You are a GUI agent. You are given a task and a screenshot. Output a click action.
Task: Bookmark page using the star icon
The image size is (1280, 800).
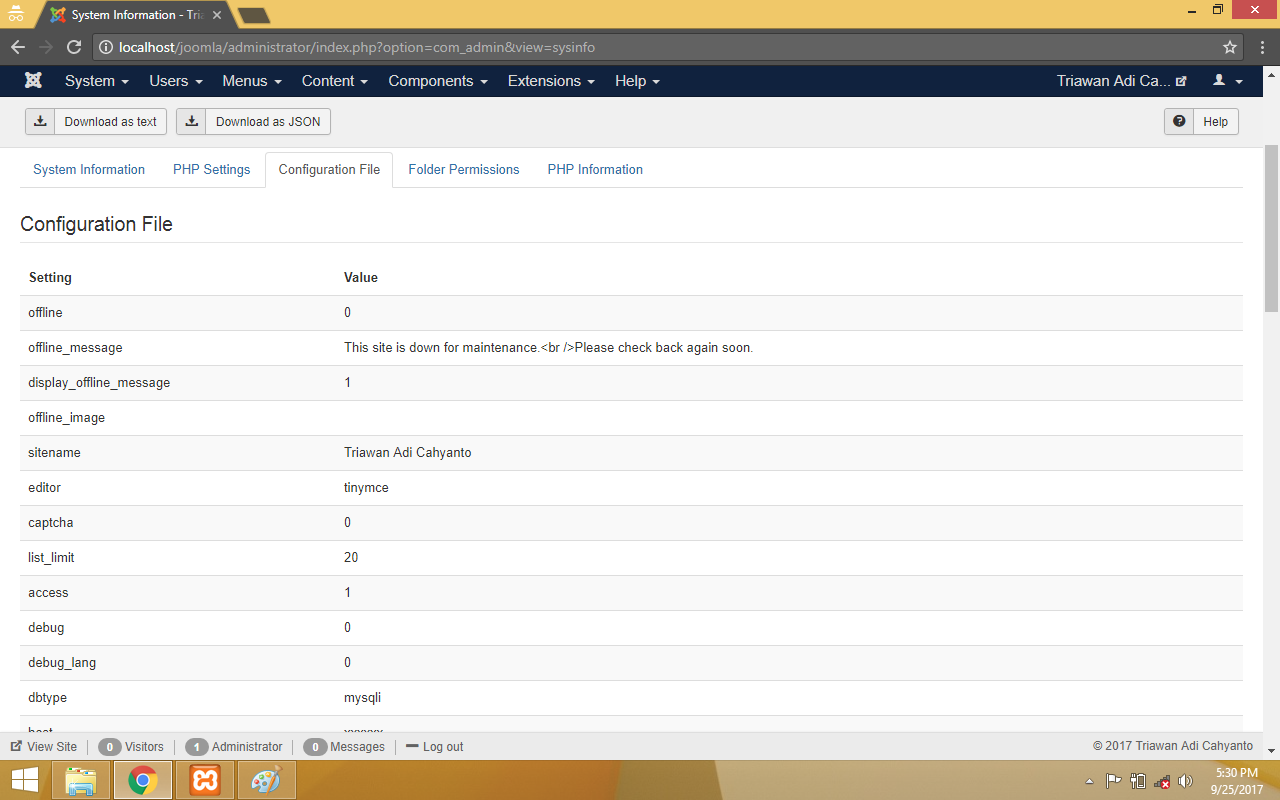tap(1229, 47)
